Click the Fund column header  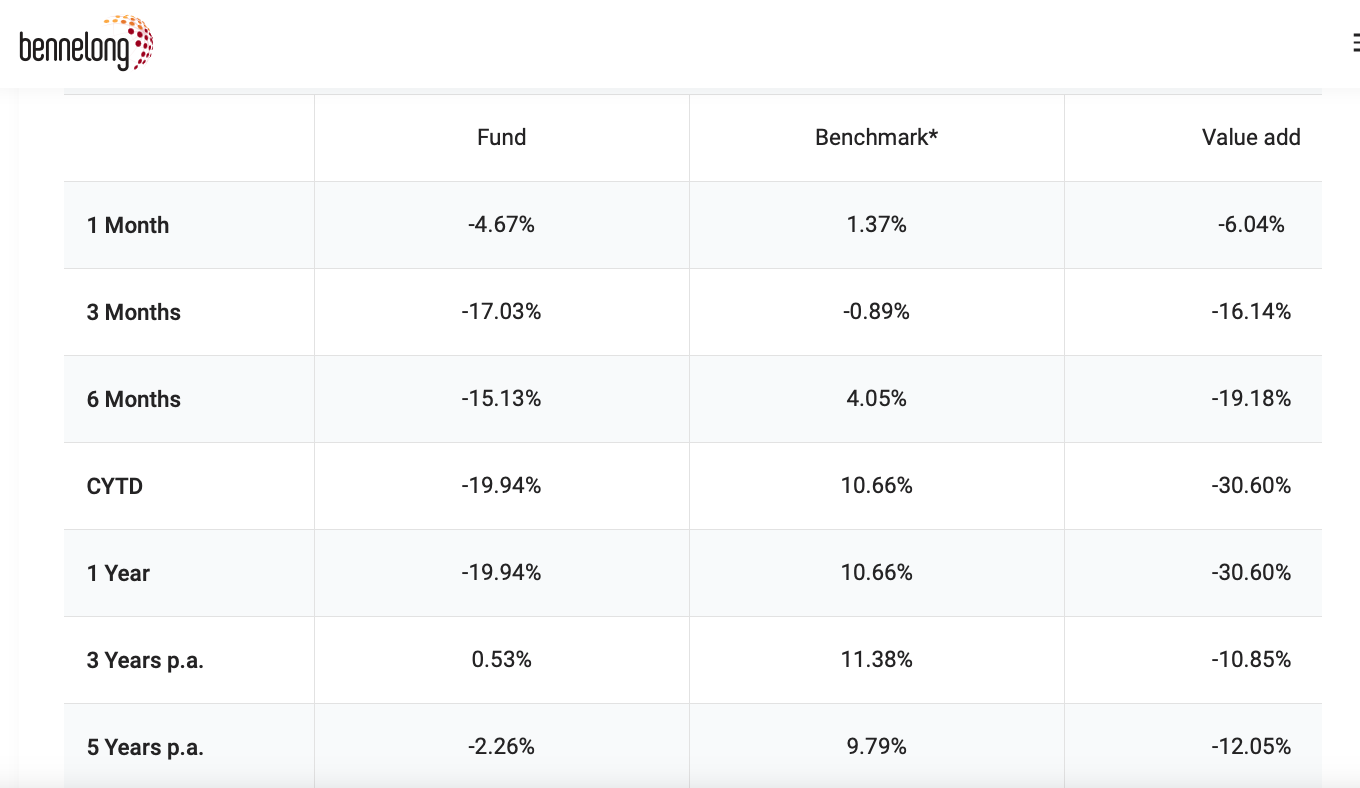[x=501, y=138]
